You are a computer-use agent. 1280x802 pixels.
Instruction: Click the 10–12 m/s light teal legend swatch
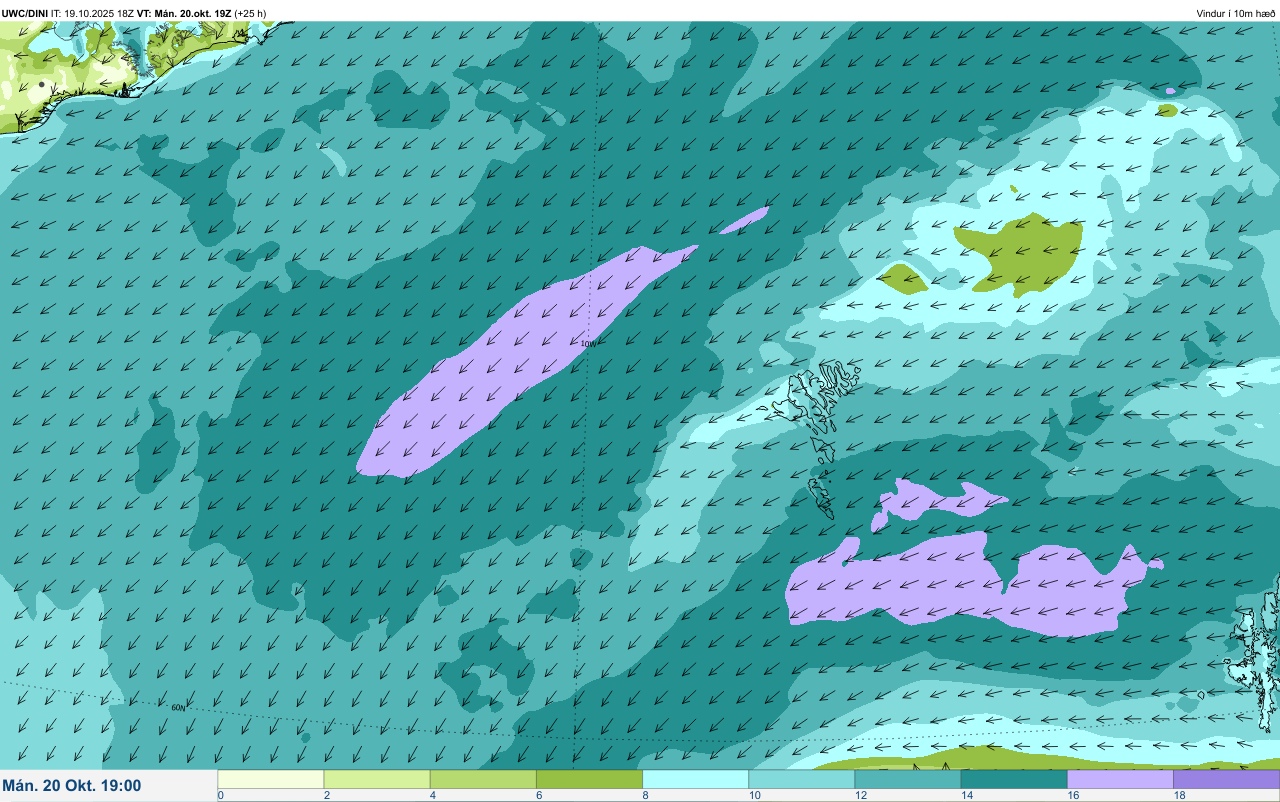801,779
